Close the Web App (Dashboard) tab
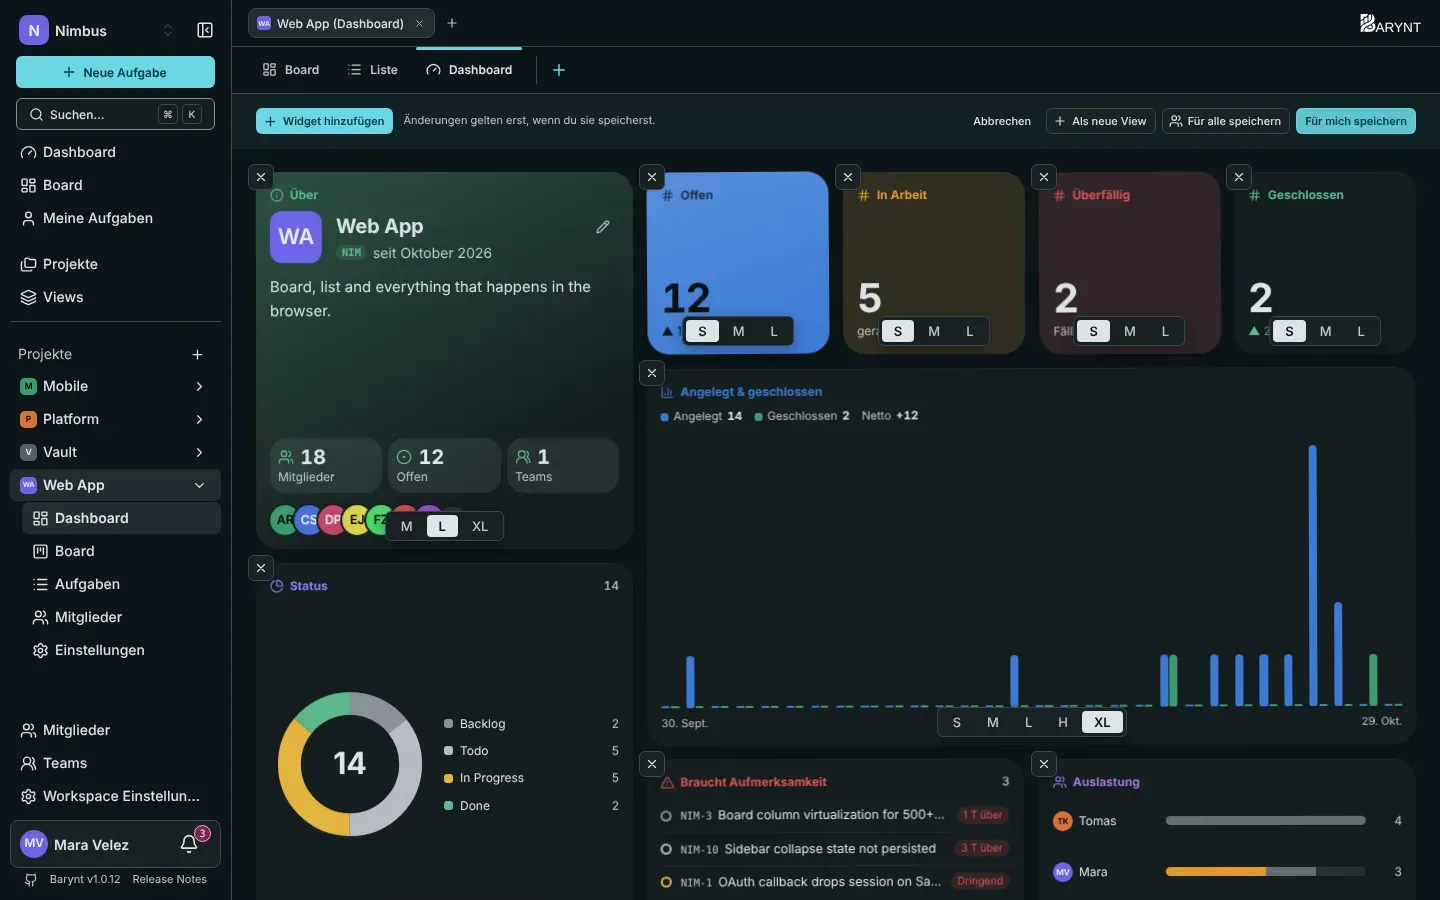Screen dimensions: 1440x900 420,23
